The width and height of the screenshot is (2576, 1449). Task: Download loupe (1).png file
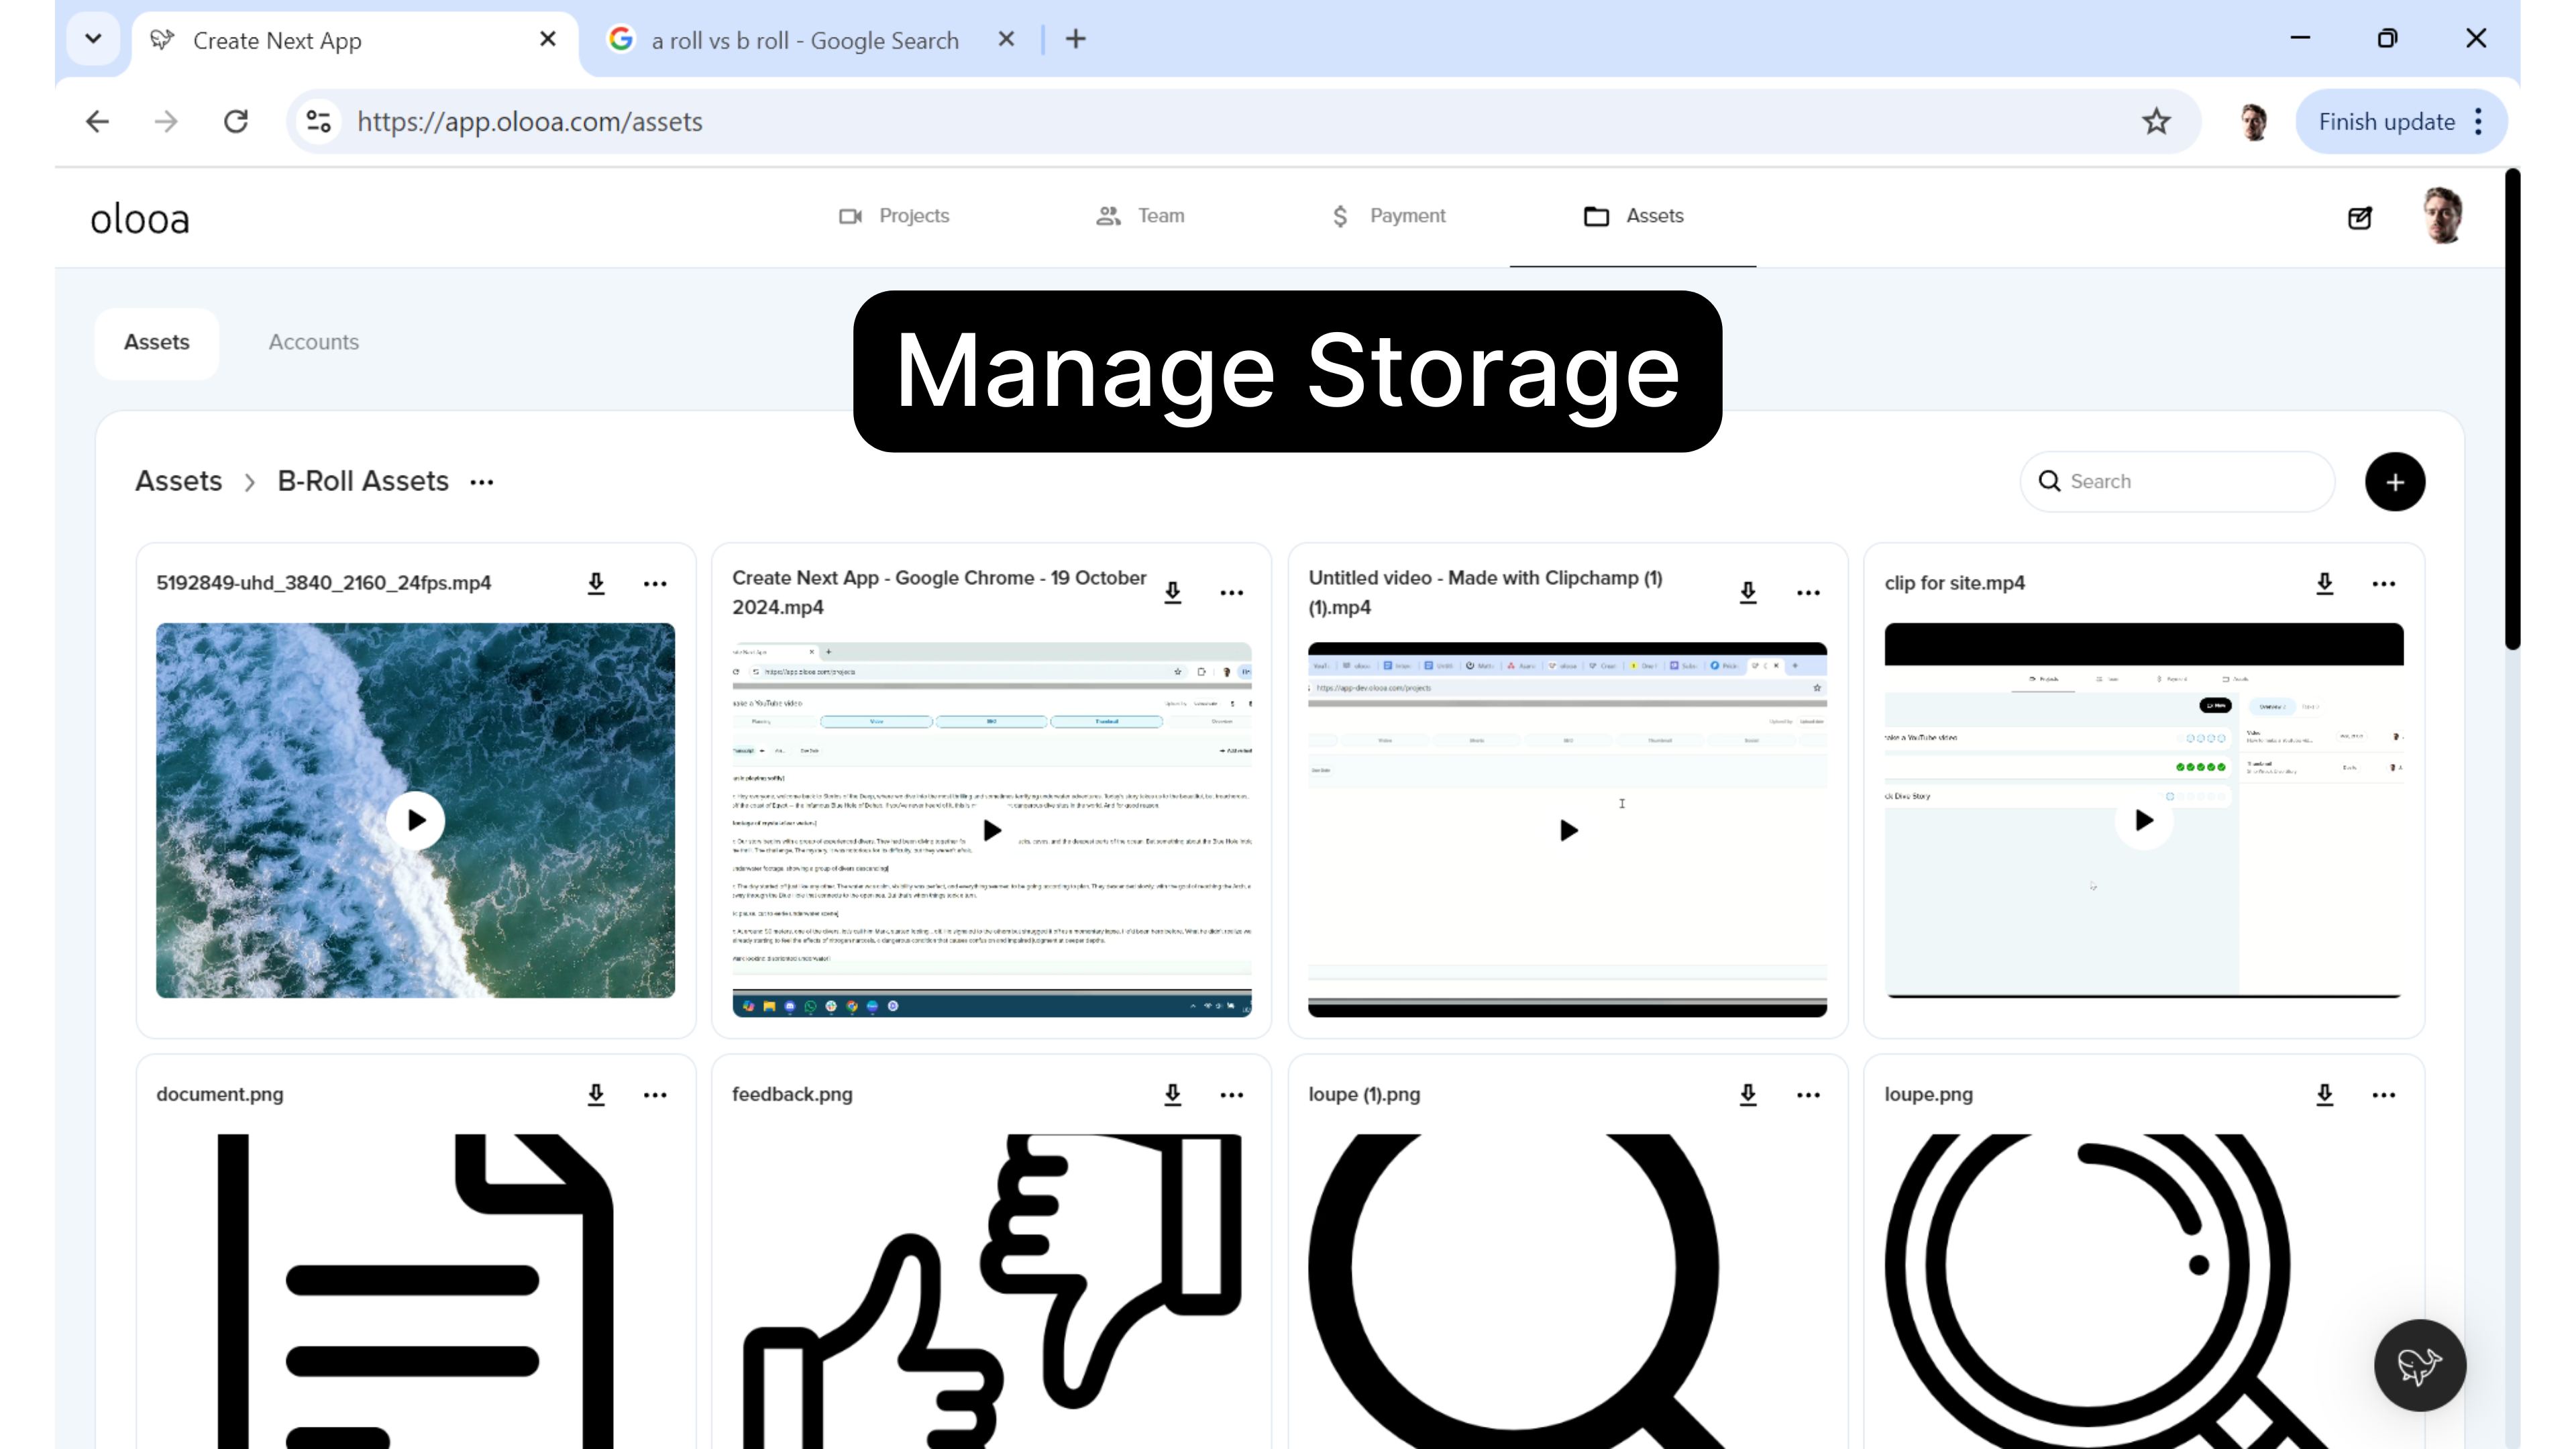click(1747, 1094)
